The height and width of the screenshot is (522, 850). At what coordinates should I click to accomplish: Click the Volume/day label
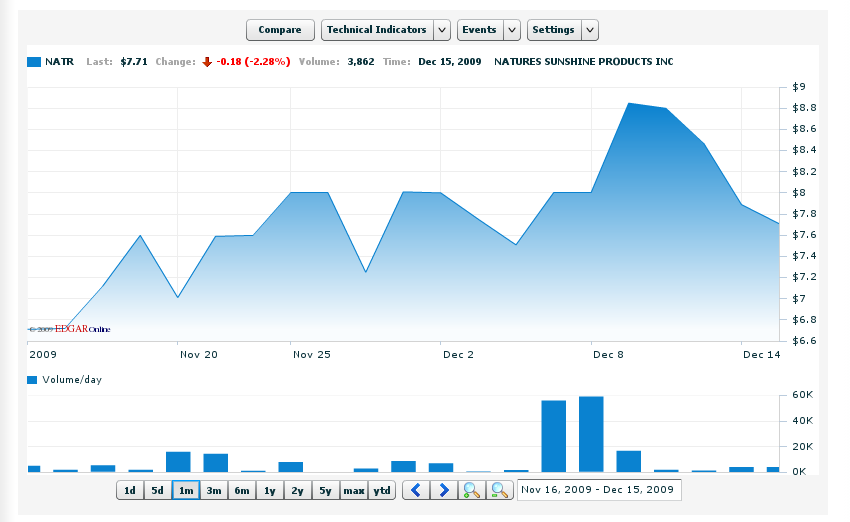click(x=72, y=380)
